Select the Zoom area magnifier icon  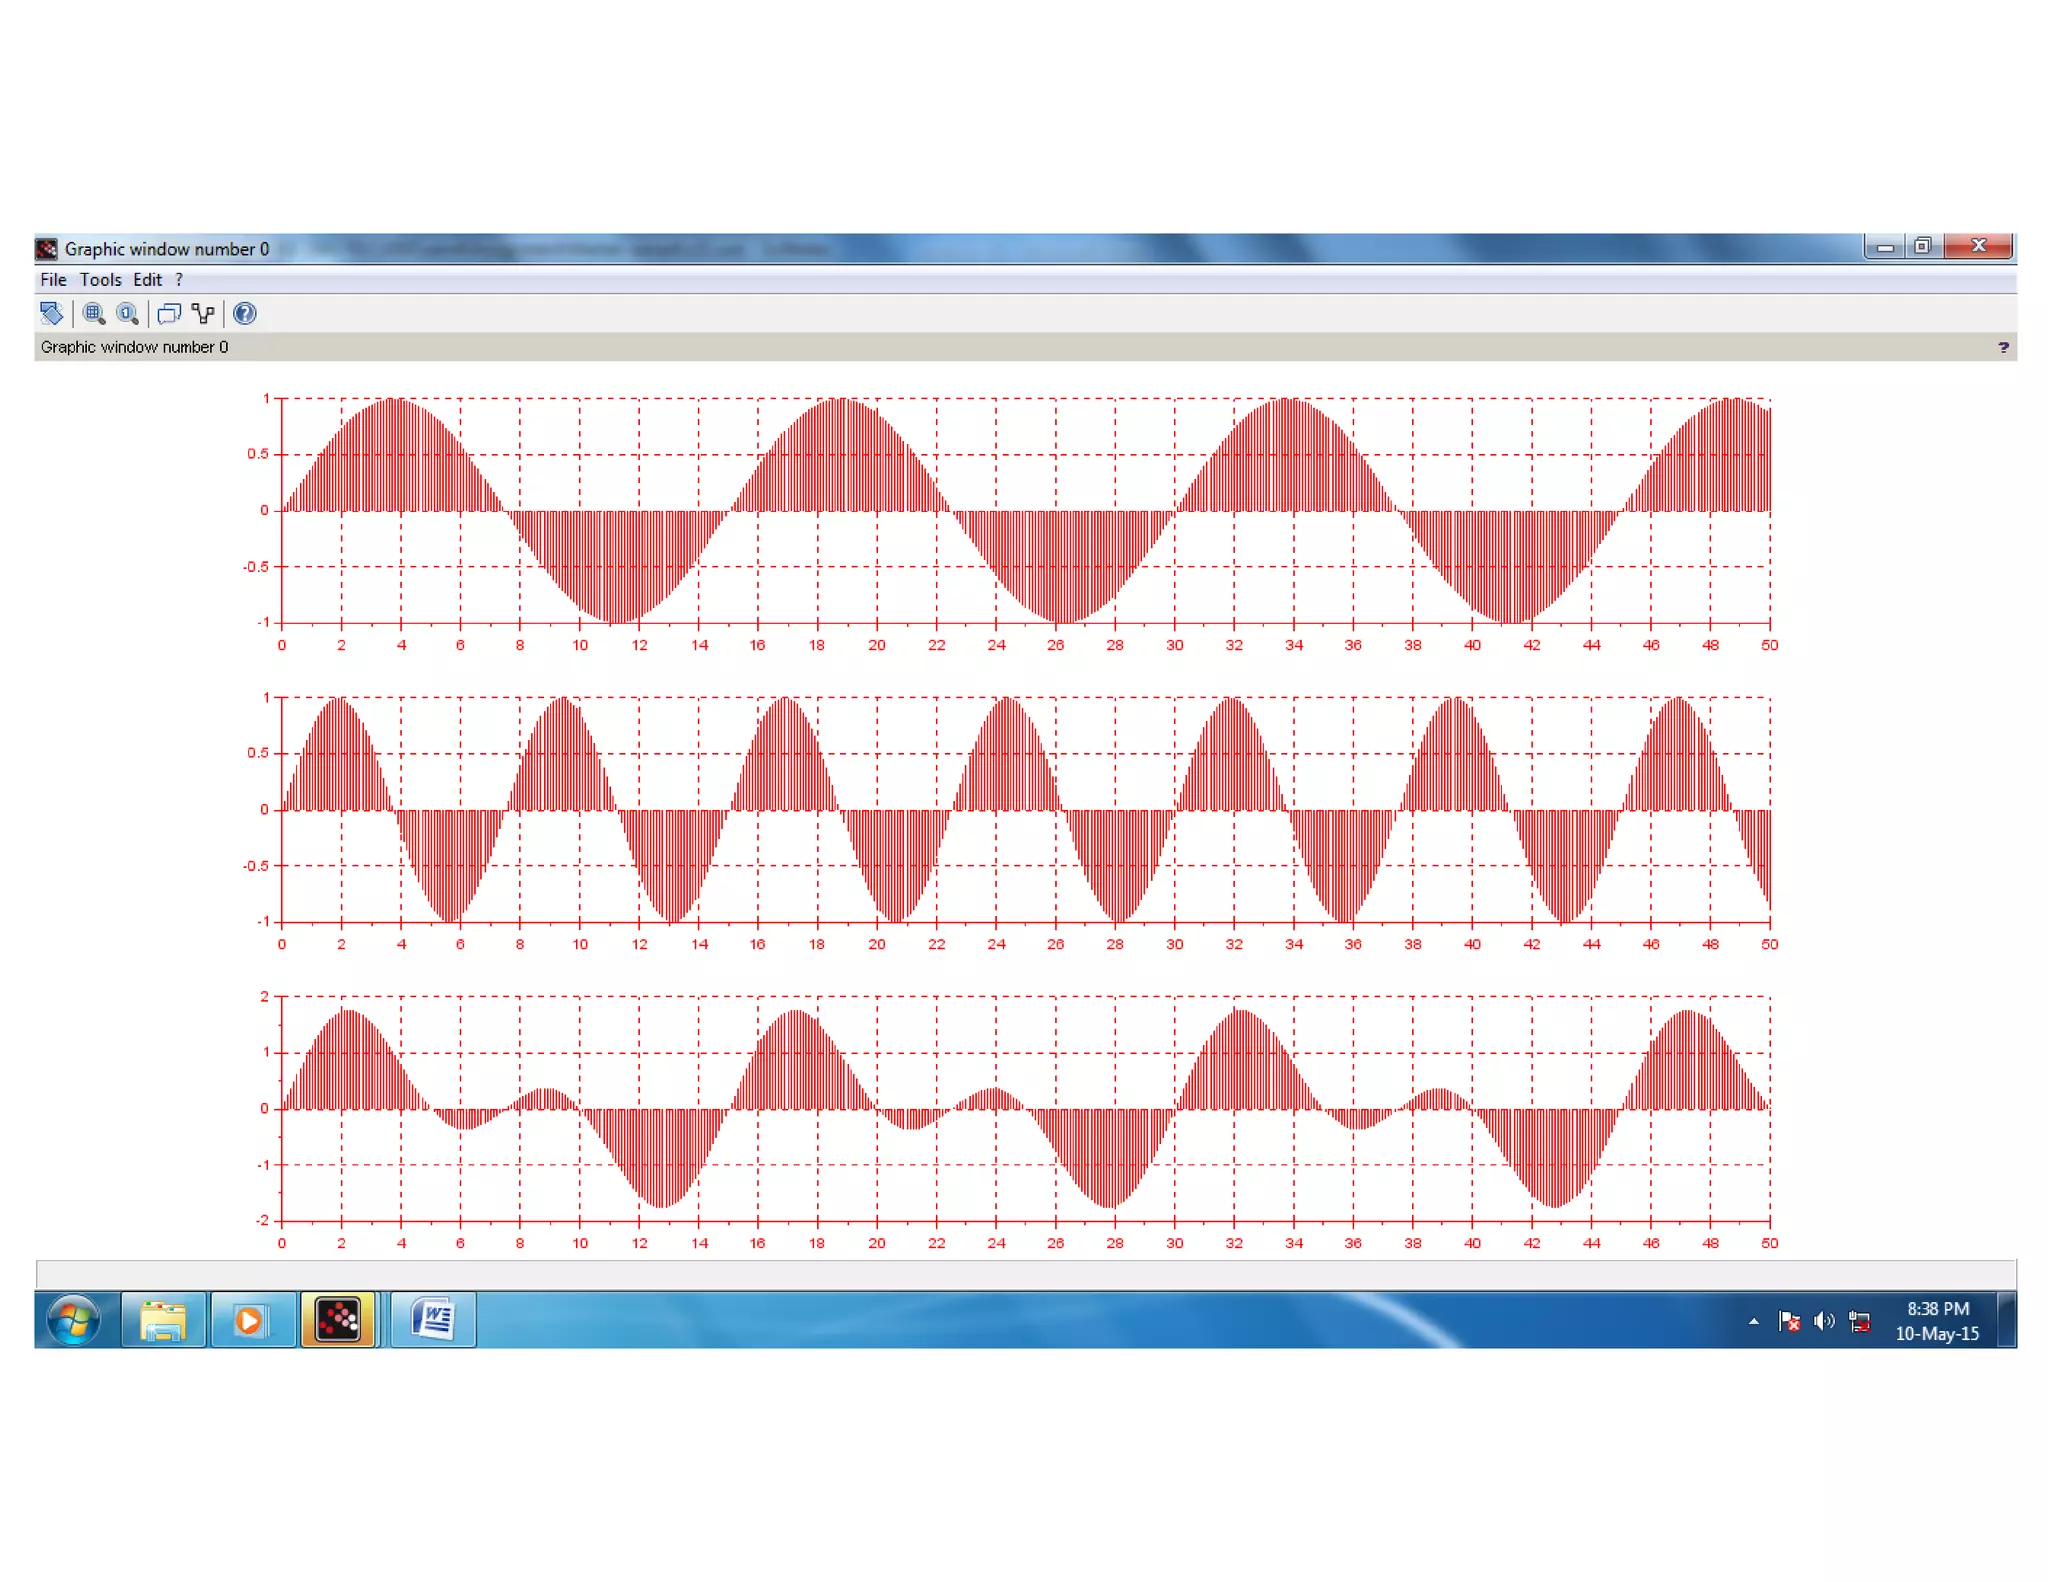tap(94, 314)
